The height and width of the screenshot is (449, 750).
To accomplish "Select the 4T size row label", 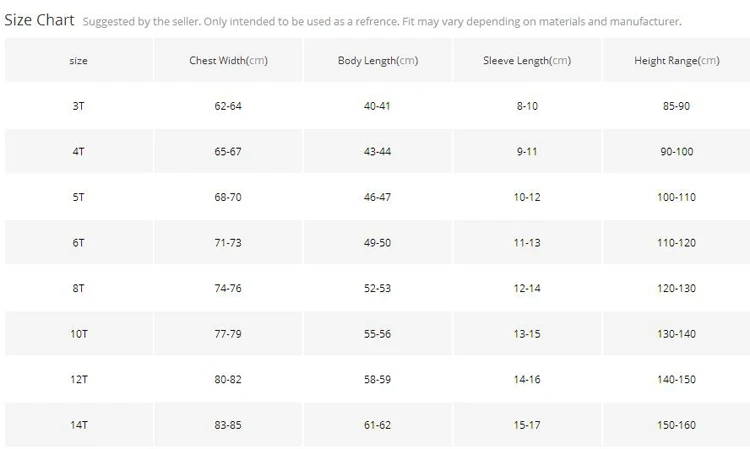I will (78, 151).
